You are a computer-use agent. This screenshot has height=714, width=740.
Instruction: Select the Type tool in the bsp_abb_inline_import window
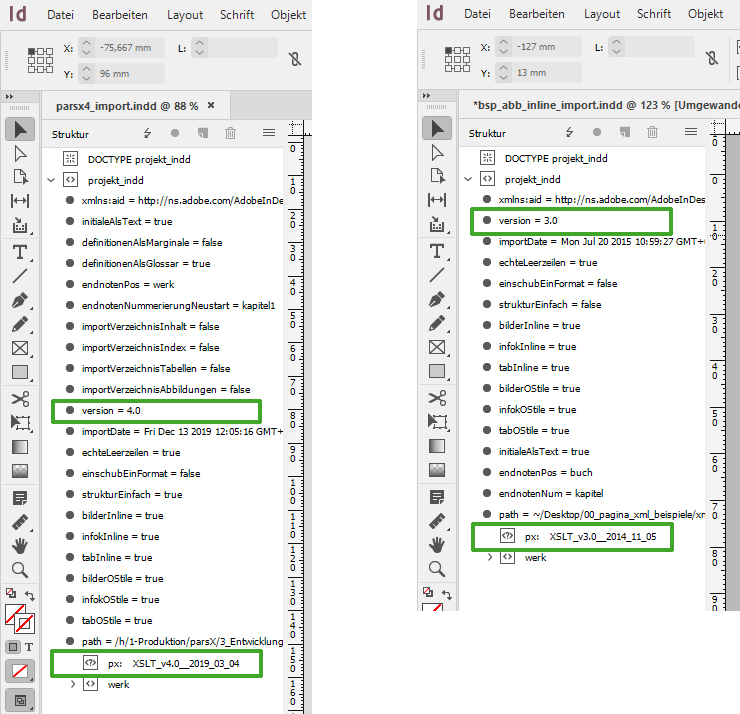(437, 251)
